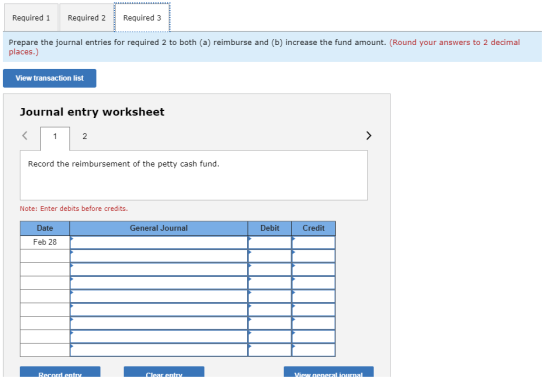560x378 pixels.
Task: Go to next journal entry arrow
Action: (x=369, y=136)
